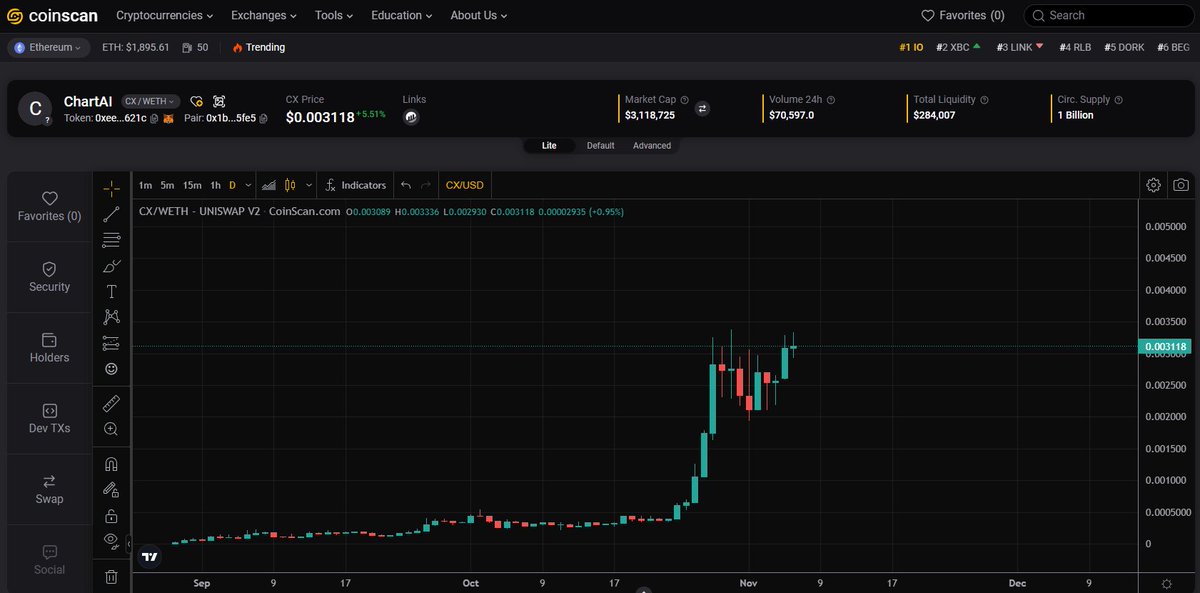Viewport: 1200px width, 593px height.
Task: Set the chart interval to 5m
Action: click(x=167, y=185)
